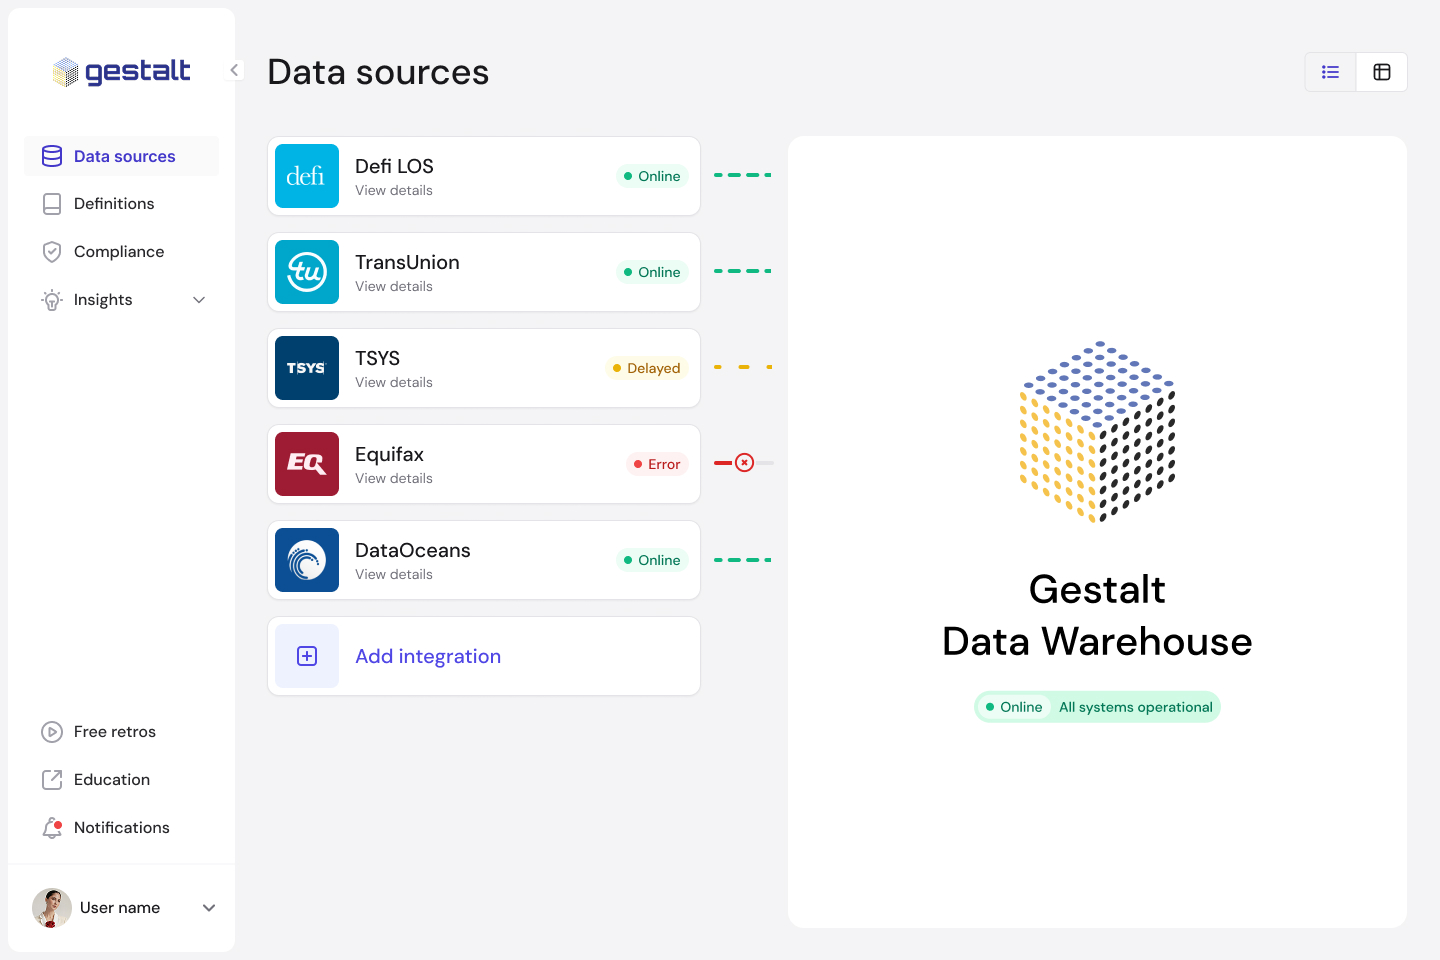Select the Definitions menu item
This screenshot has width=1440, height=960.
click(x=114, y=203)
